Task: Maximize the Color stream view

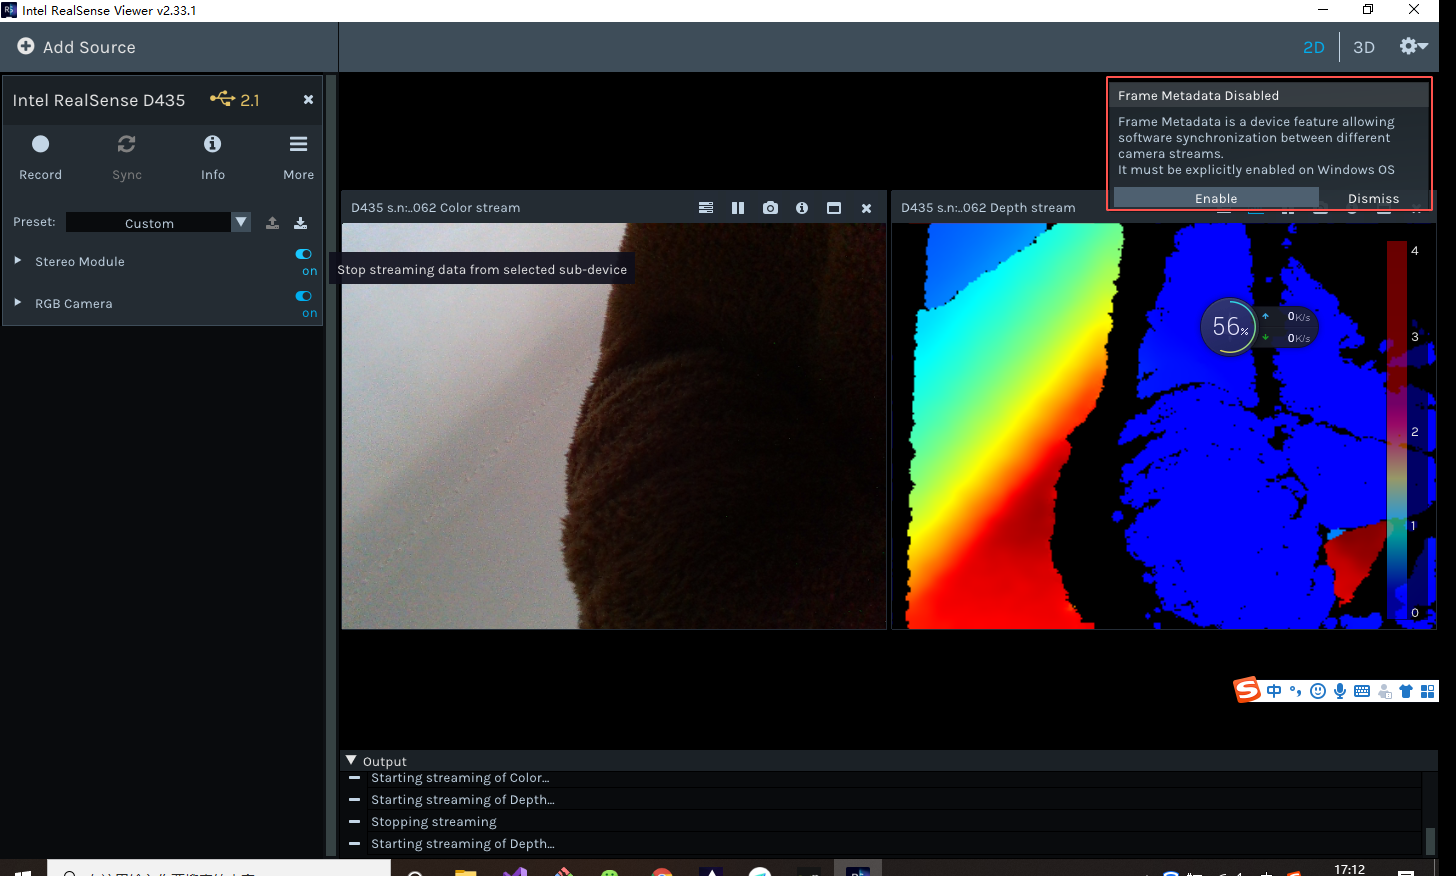Action: (x=834, y=208)
